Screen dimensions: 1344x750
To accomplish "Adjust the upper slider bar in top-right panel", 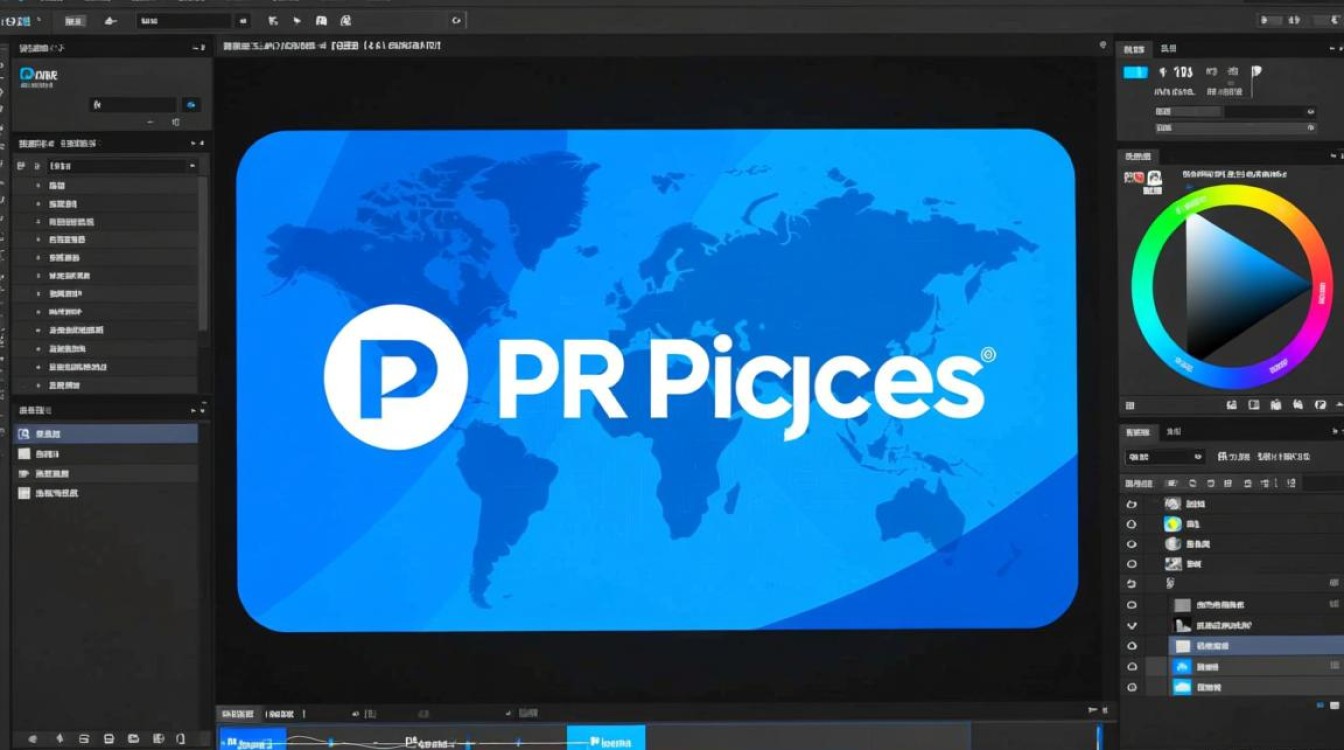I will click(x=1235, y=112).
